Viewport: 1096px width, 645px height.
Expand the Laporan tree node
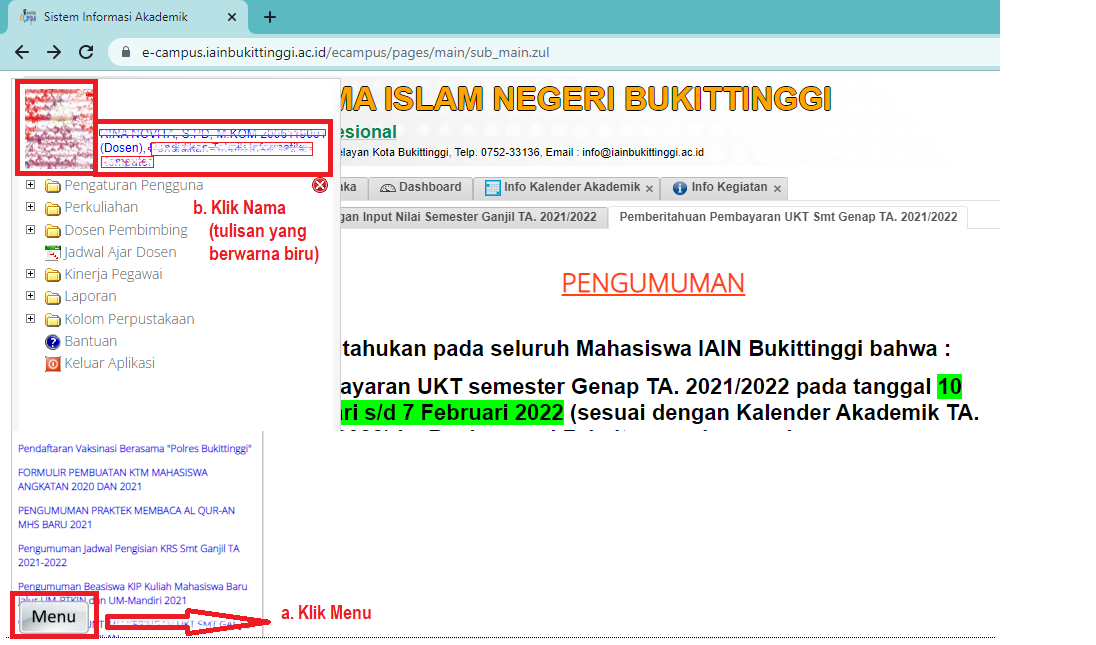30,296
